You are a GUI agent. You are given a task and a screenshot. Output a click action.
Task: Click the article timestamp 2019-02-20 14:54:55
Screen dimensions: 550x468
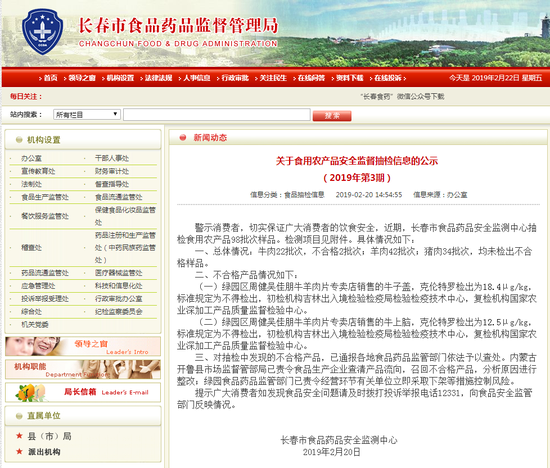[x=369, y=195]
